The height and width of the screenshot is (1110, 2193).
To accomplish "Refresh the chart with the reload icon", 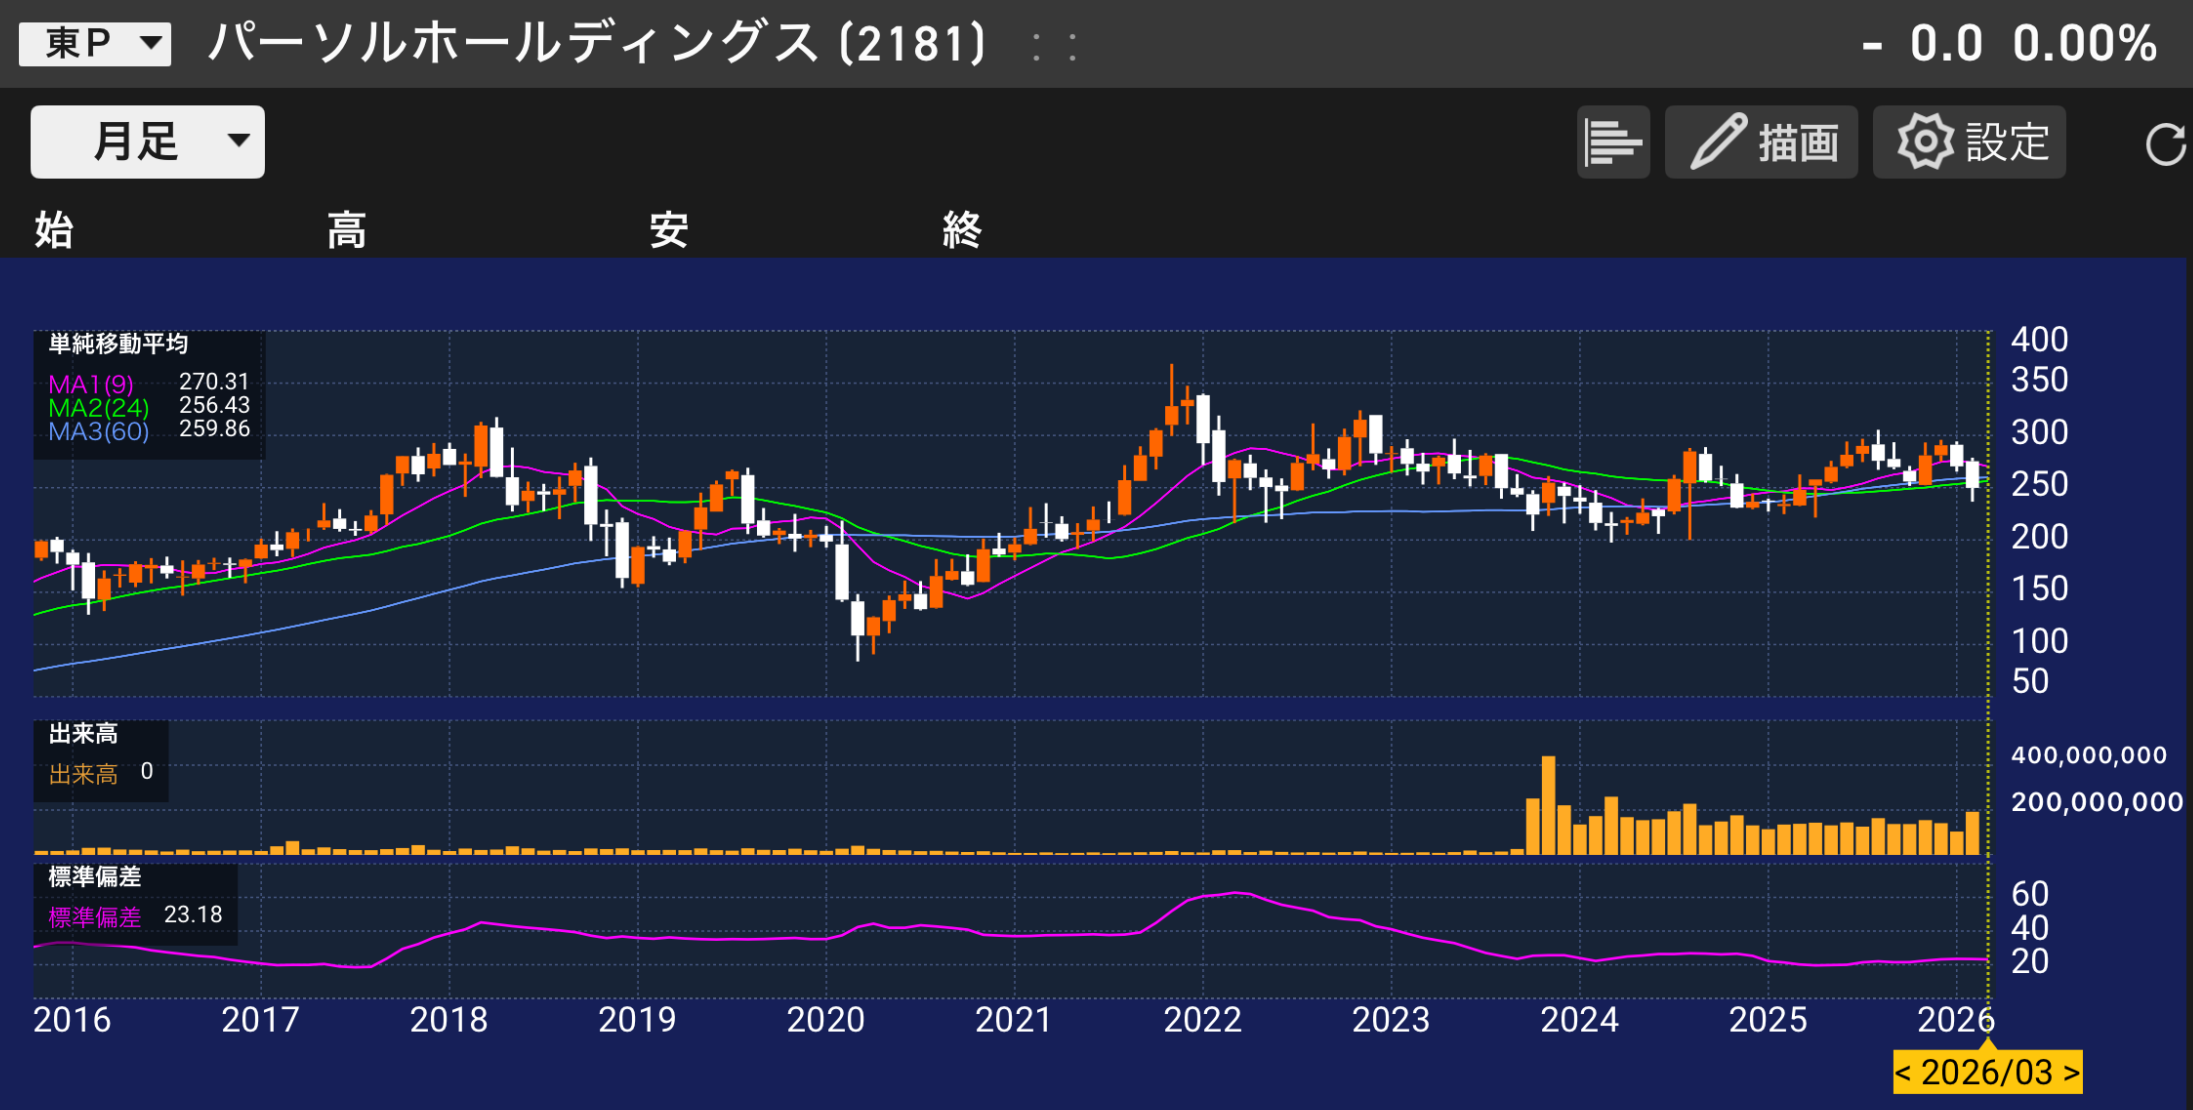I will click(x=2164, y=142).
